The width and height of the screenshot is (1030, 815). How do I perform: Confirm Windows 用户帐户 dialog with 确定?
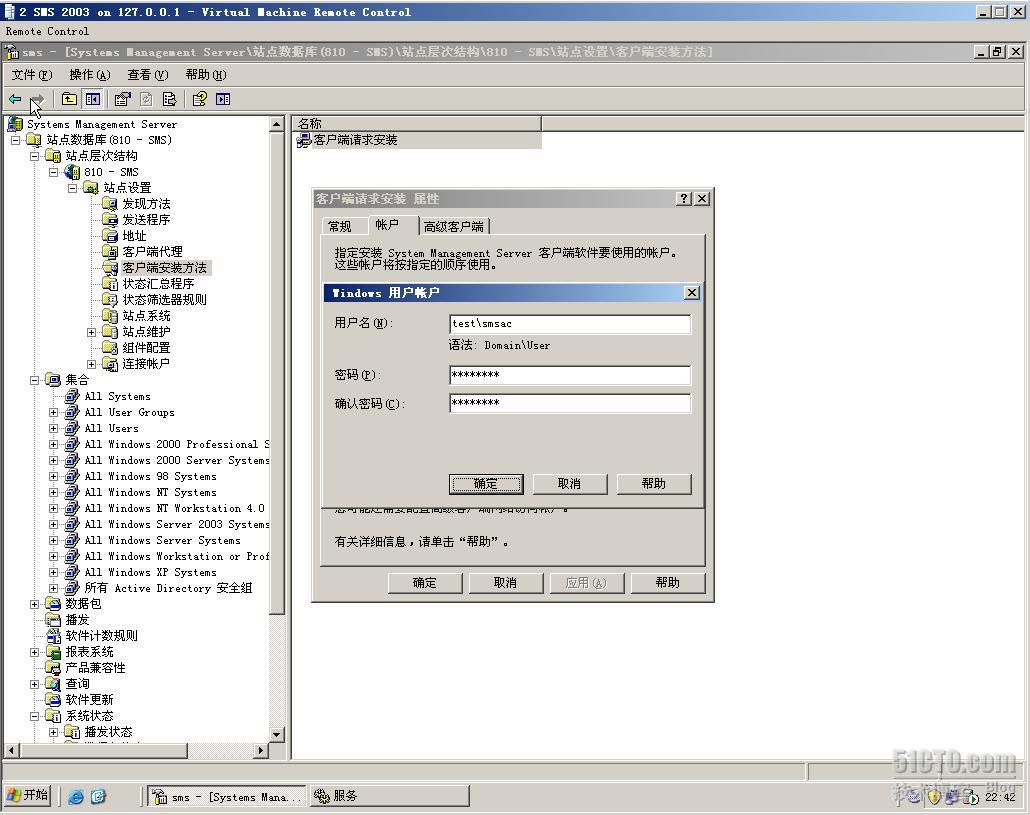point(486,484)
